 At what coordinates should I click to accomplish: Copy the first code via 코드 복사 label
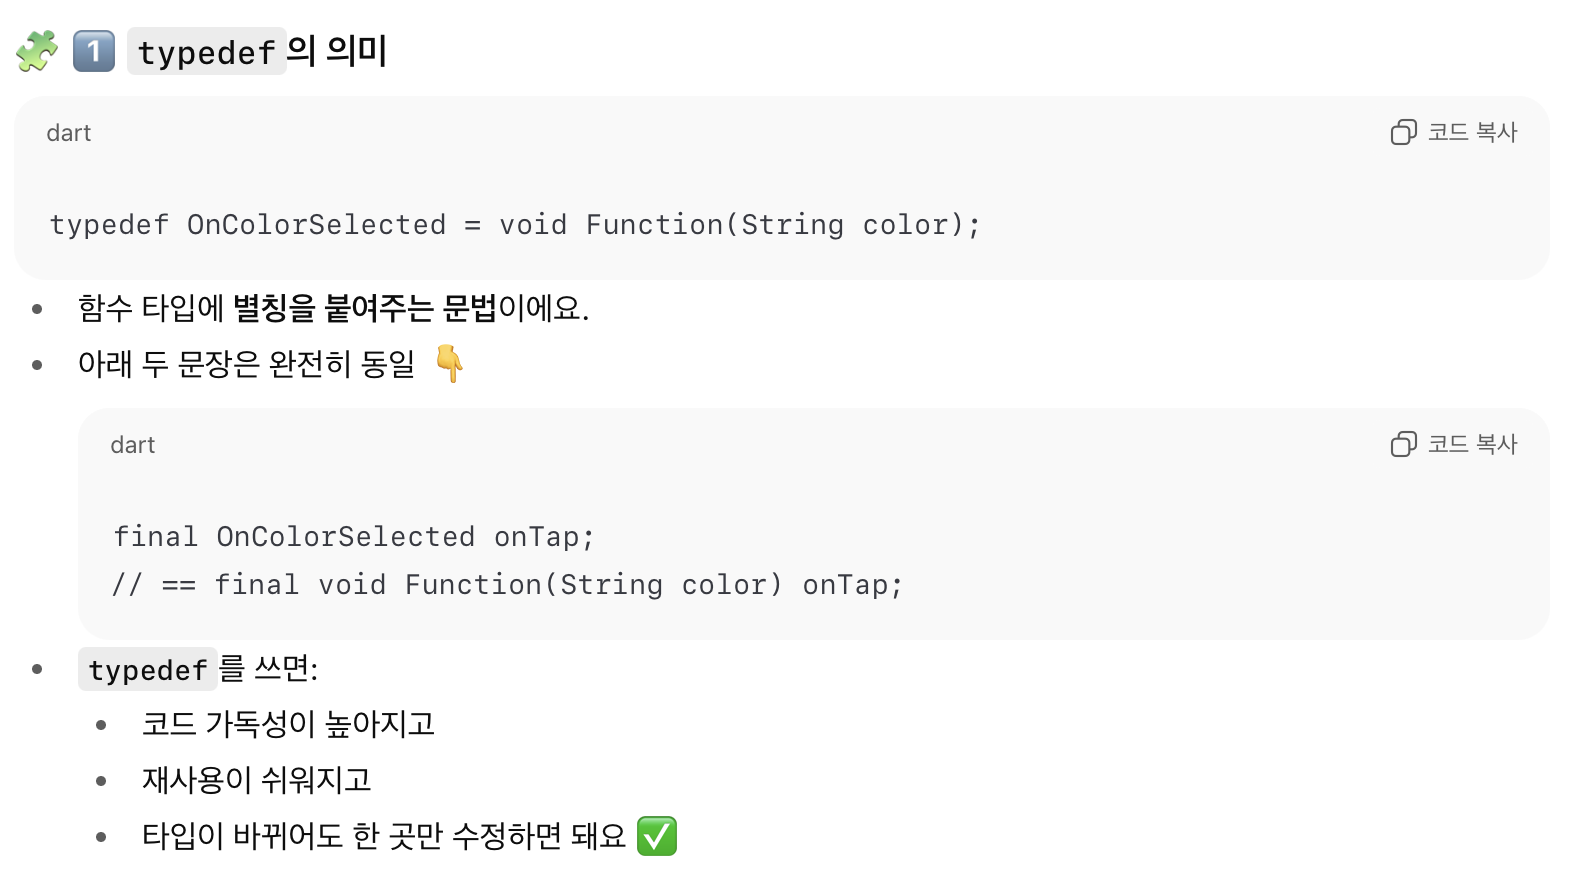point(1472,132)
